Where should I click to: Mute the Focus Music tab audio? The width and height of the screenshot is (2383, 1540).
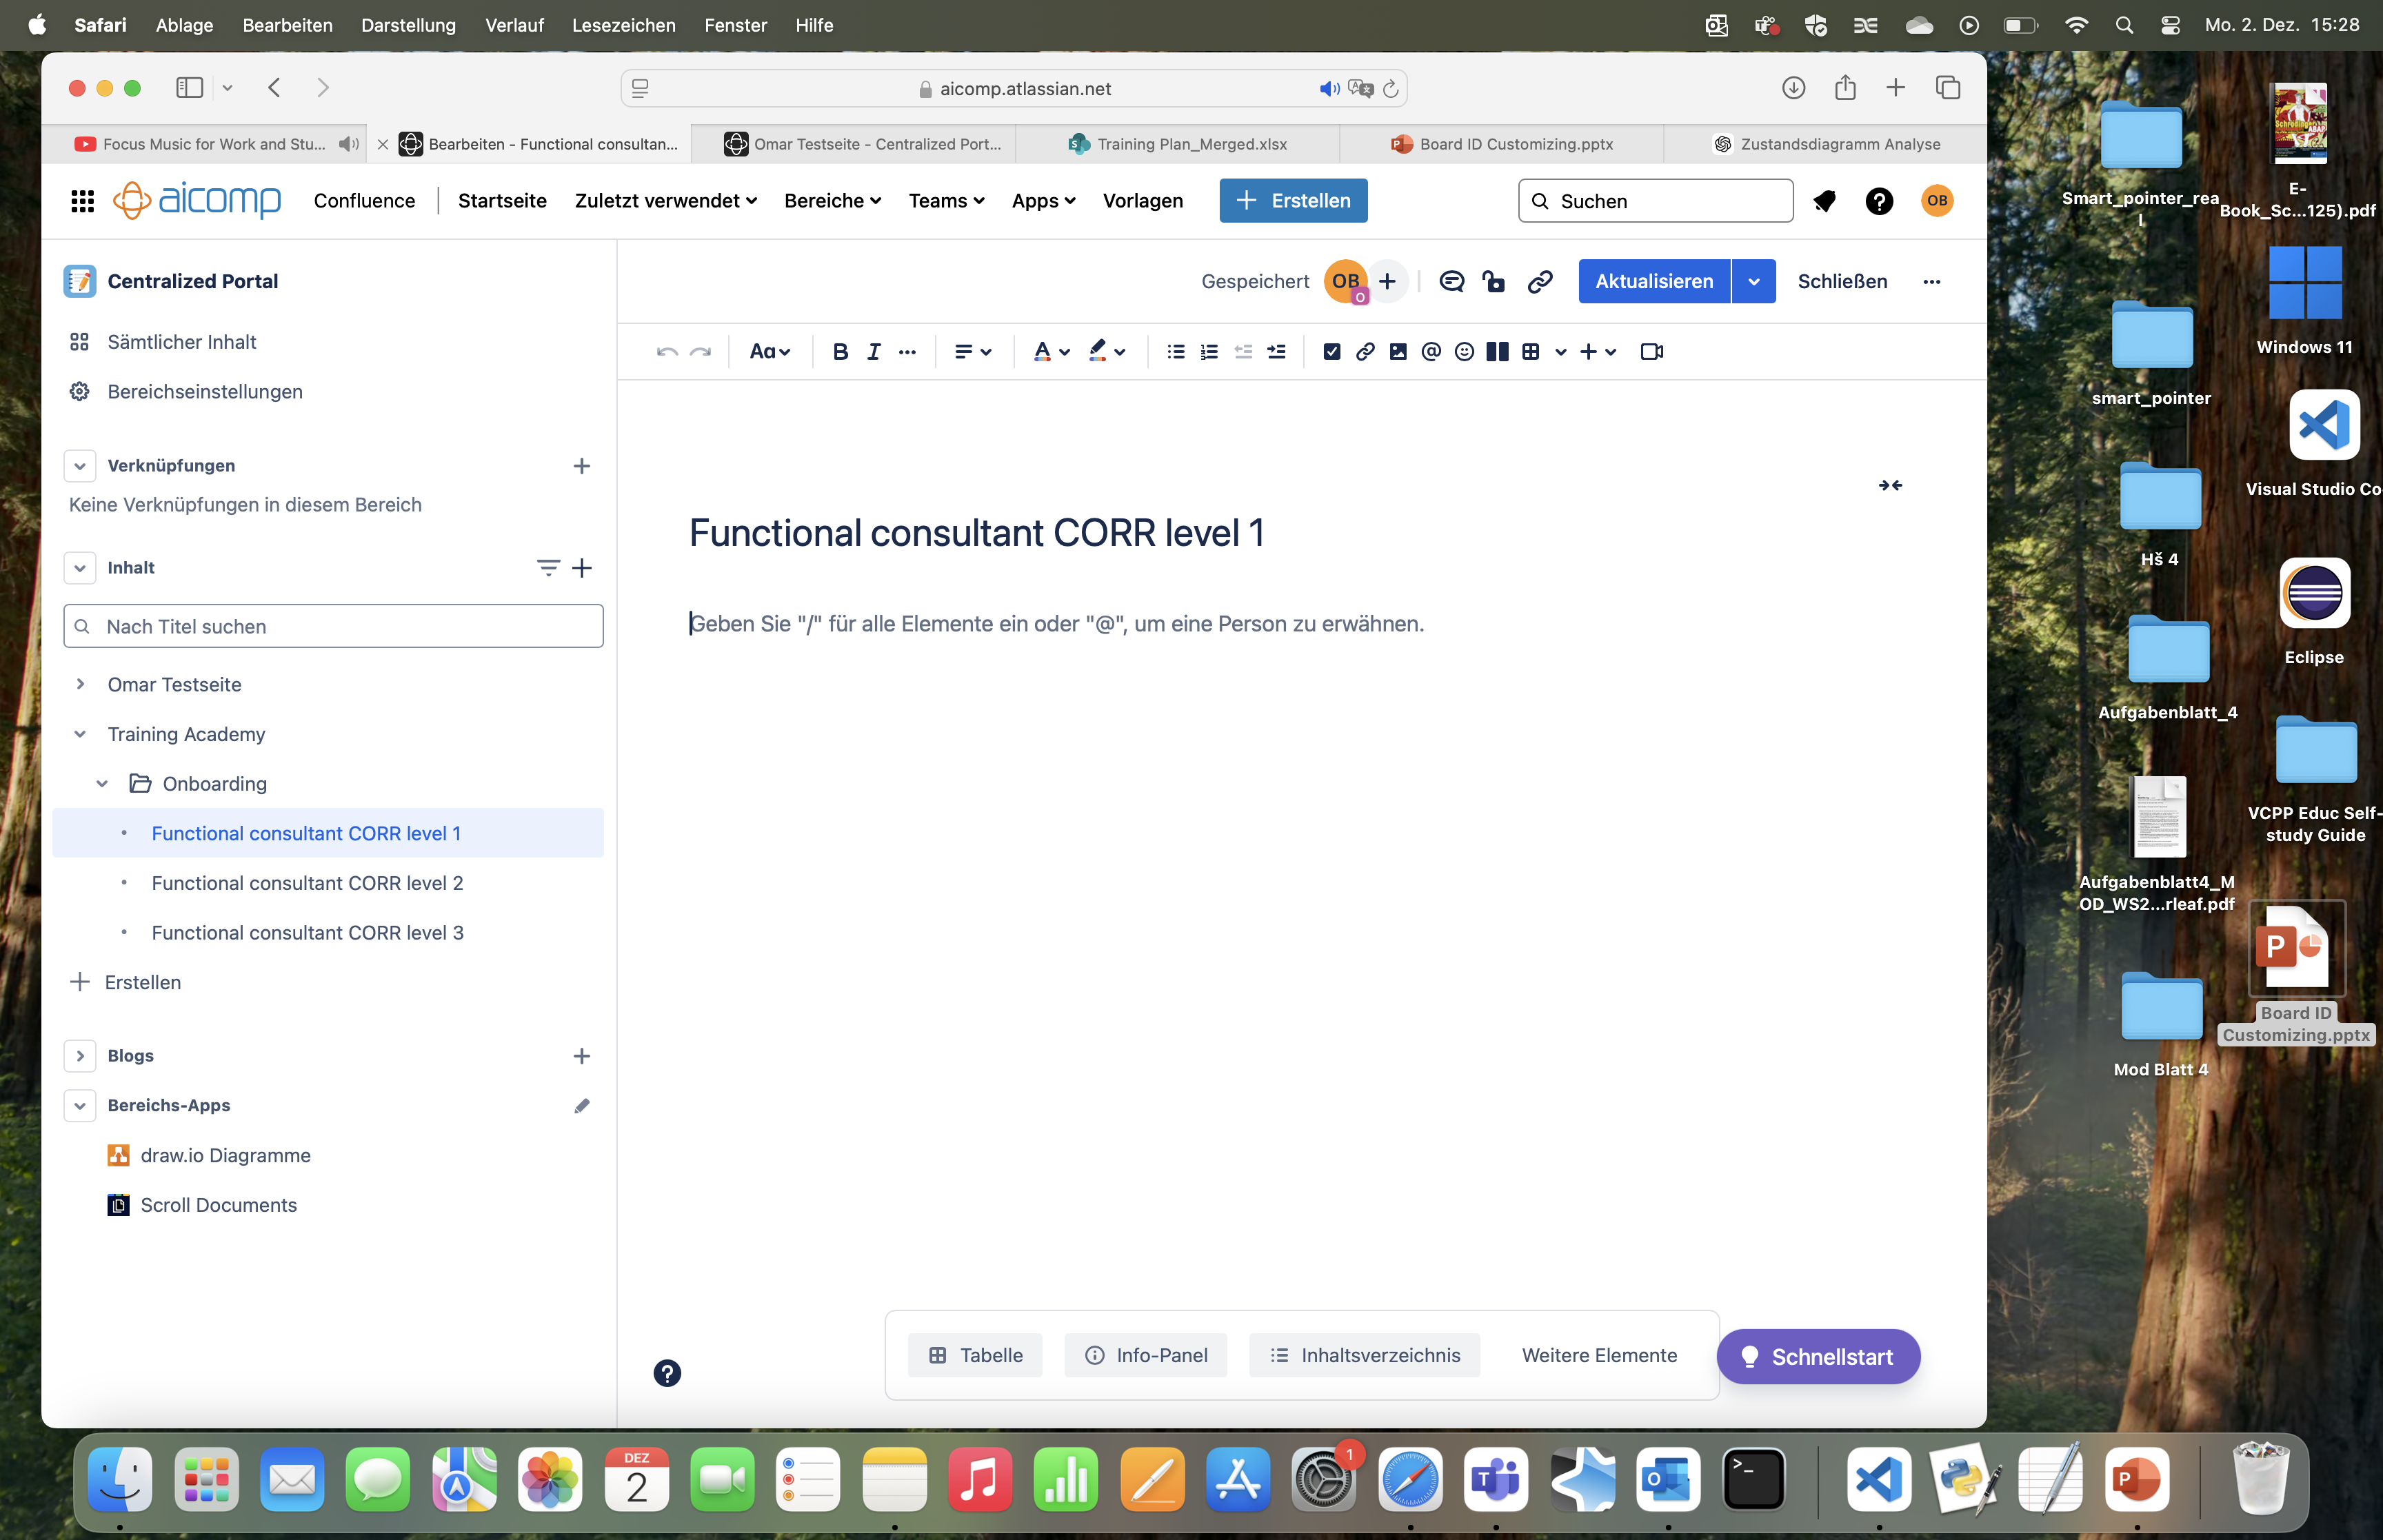(348, 144)
